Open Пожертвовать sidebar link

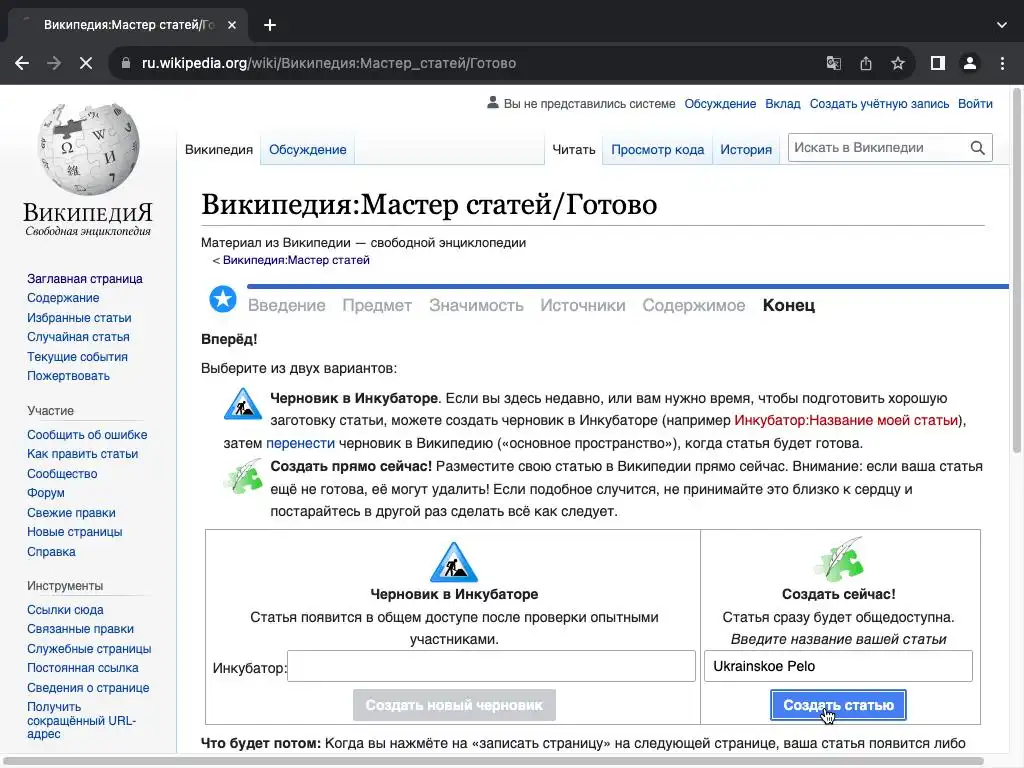tap(69, 376)
